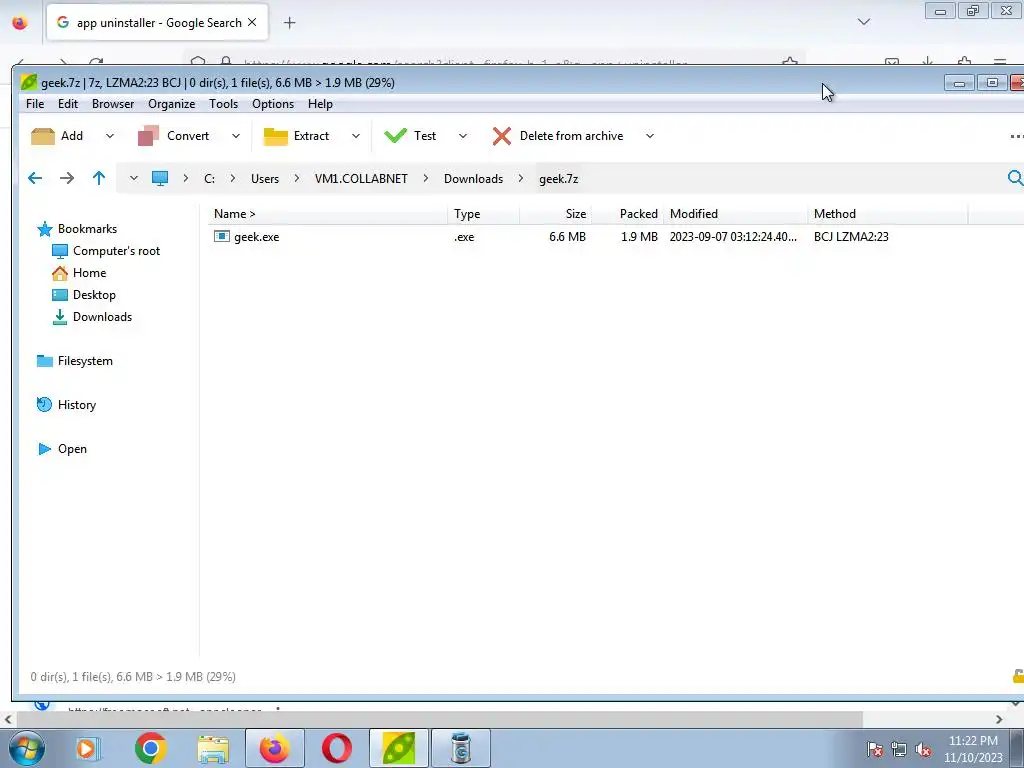Viewport: 1024px width, 768px height.
Task: Select geek.7z in the breadcrumb path
Action: point(559,179)
